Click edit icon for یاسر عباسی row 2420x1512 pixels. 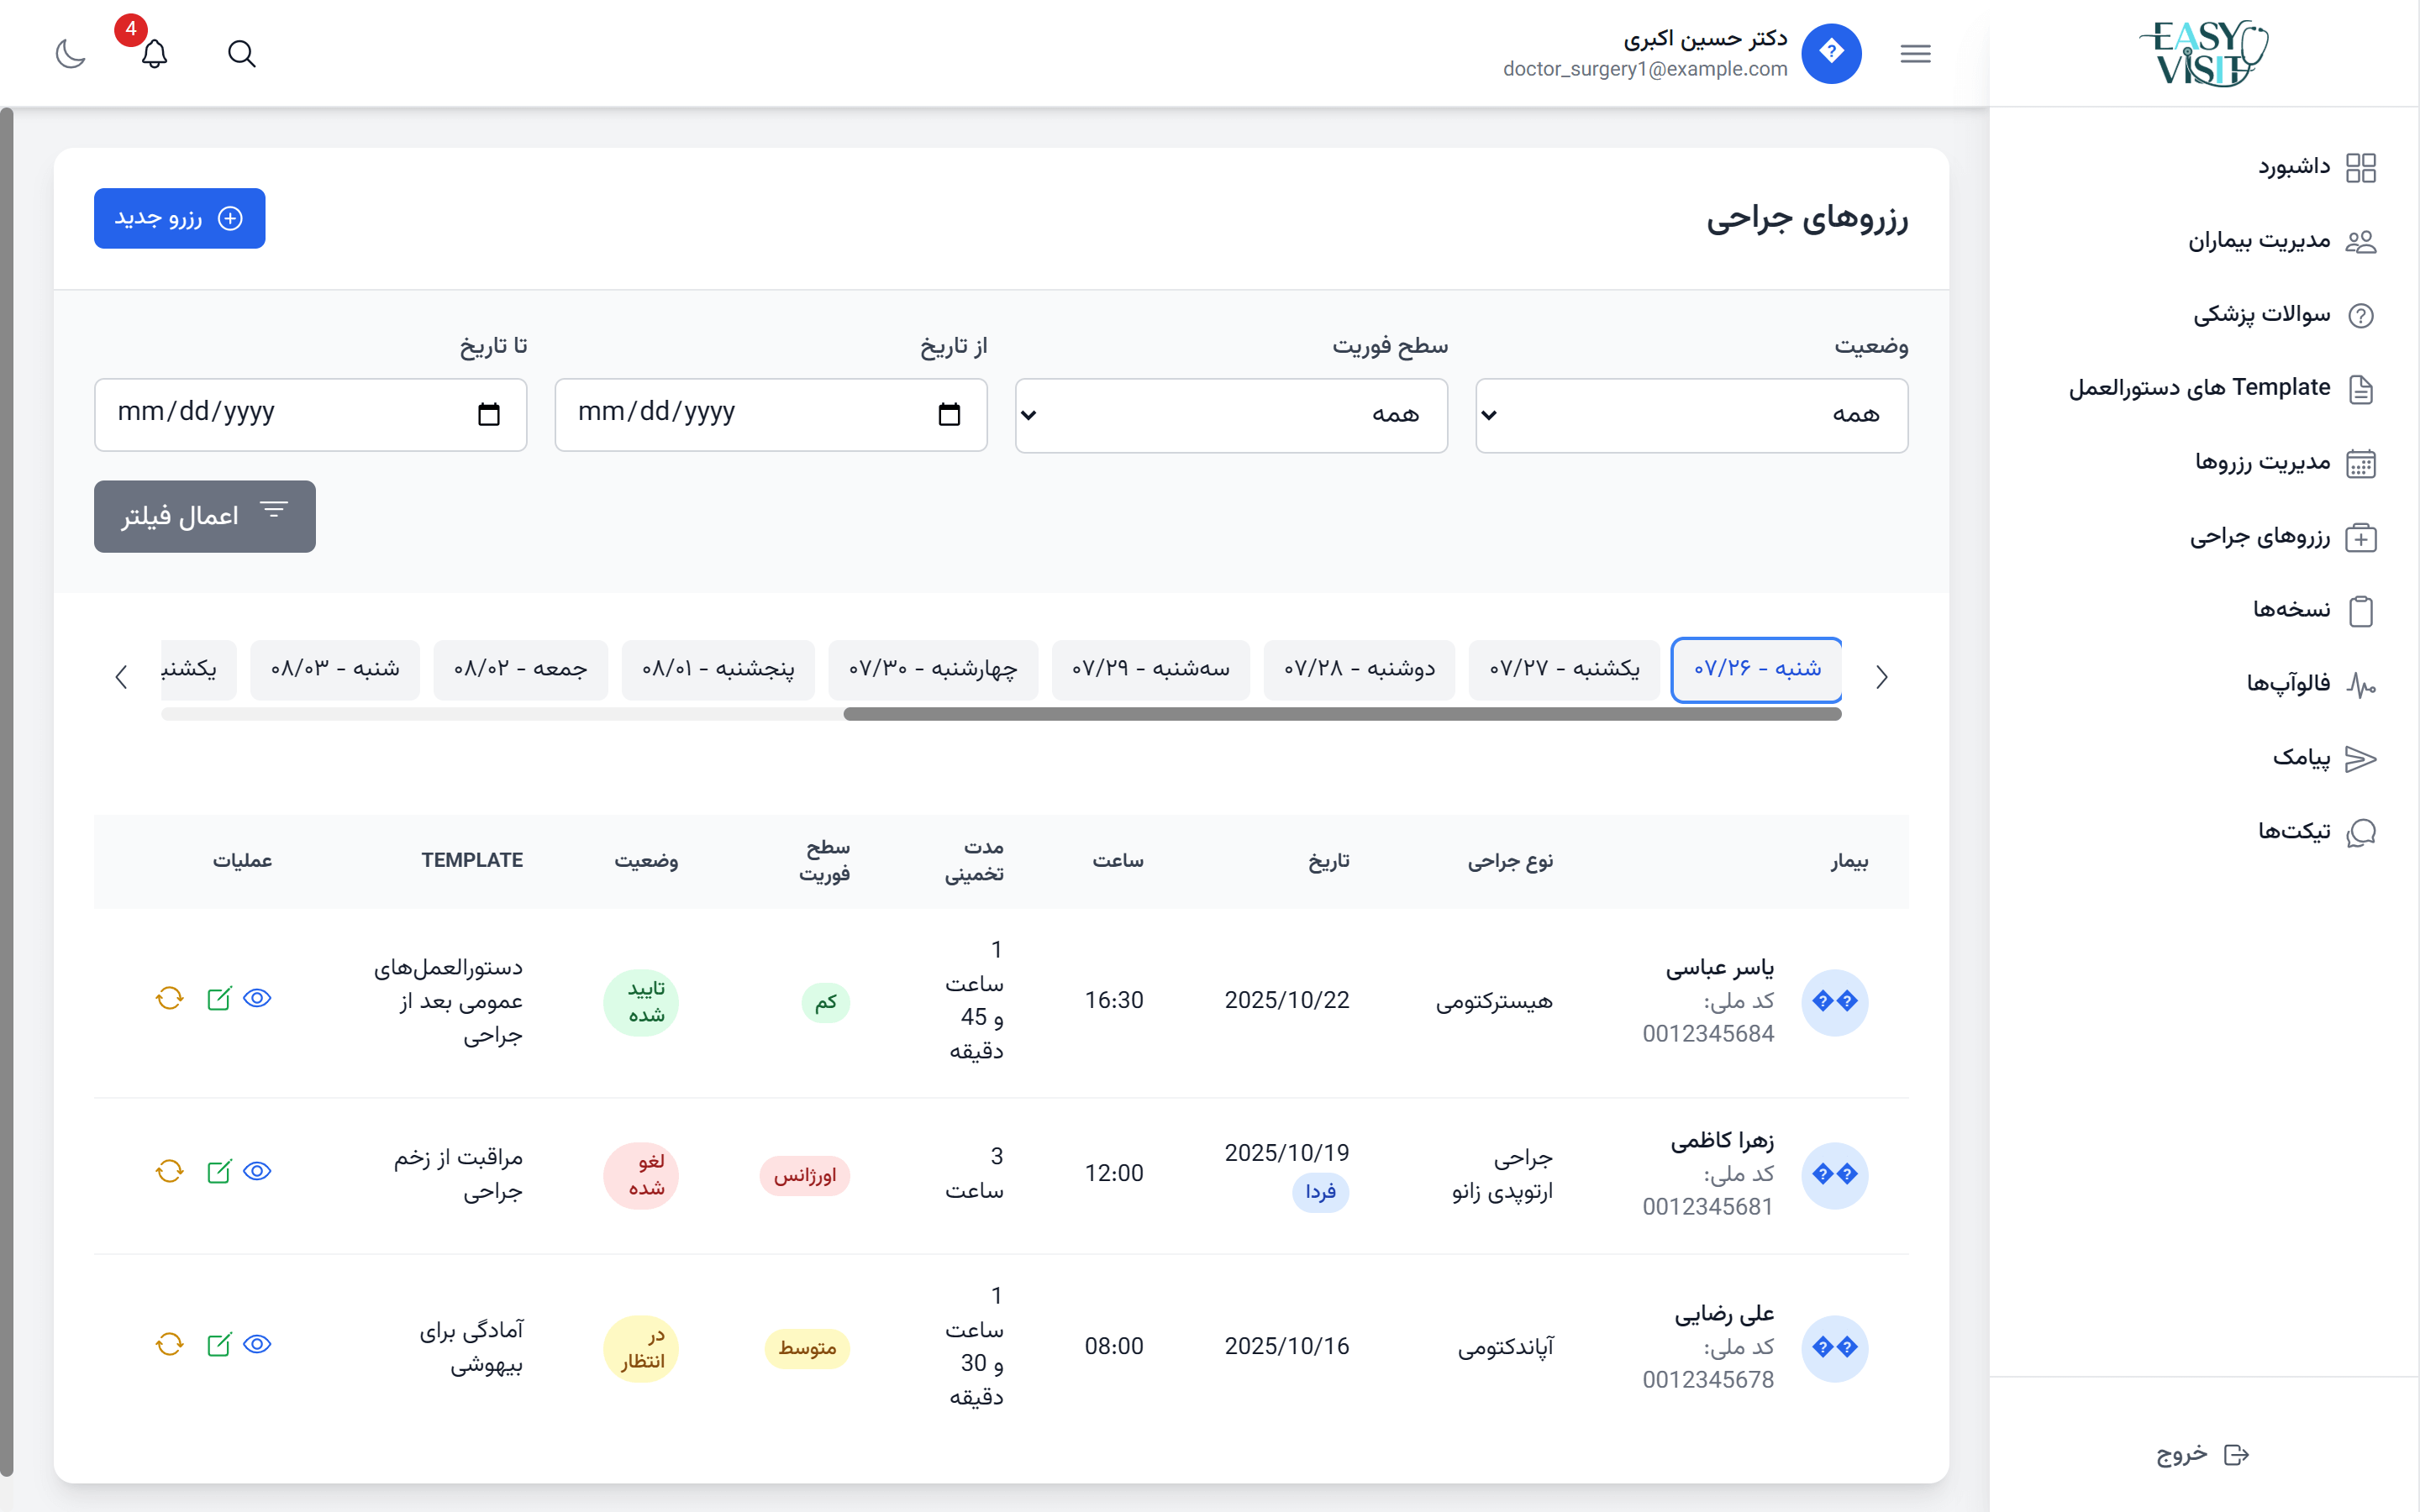pos(218,998)
